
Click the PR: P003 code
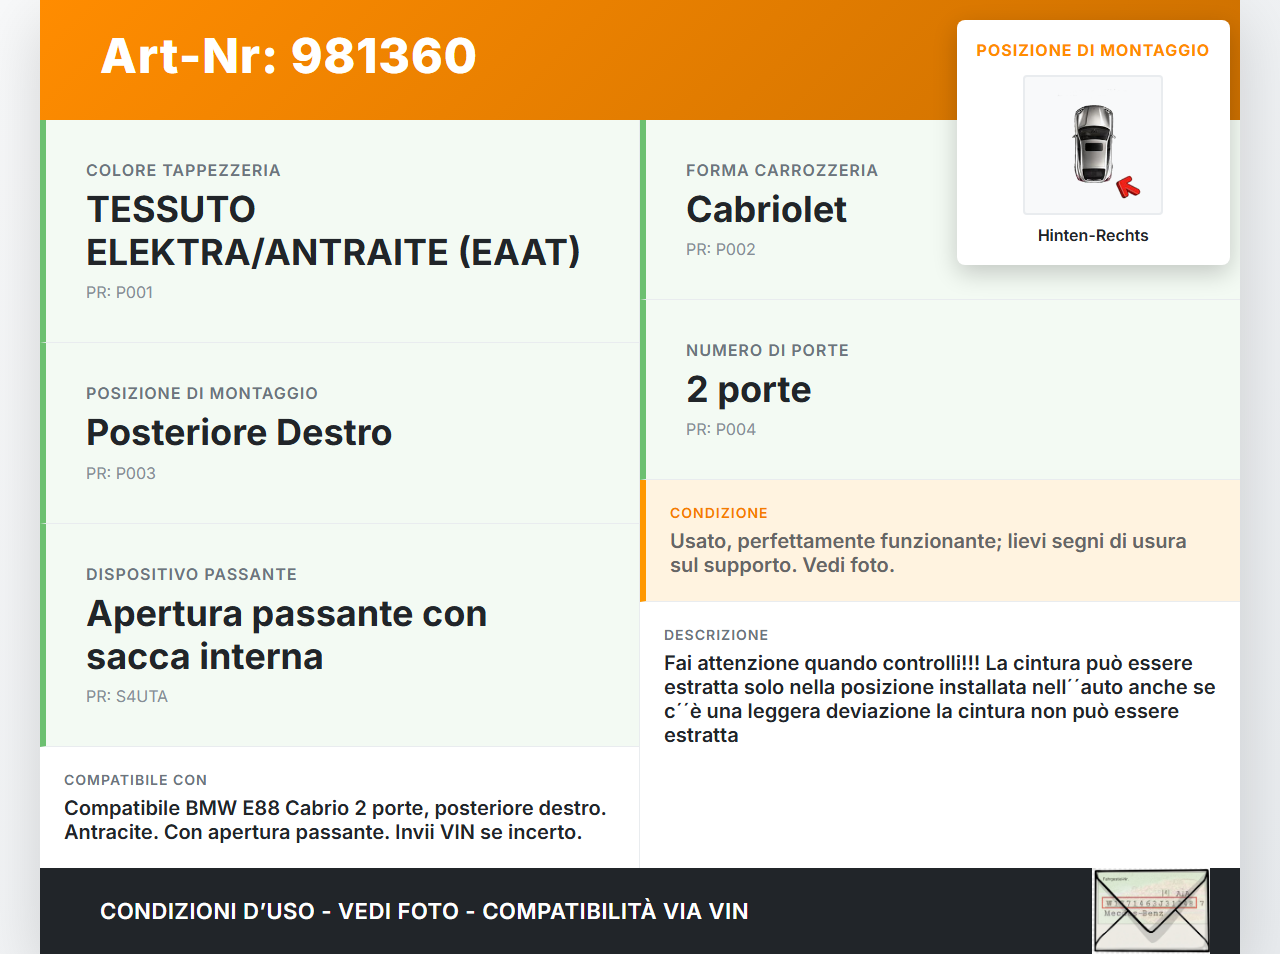point(120,474)
